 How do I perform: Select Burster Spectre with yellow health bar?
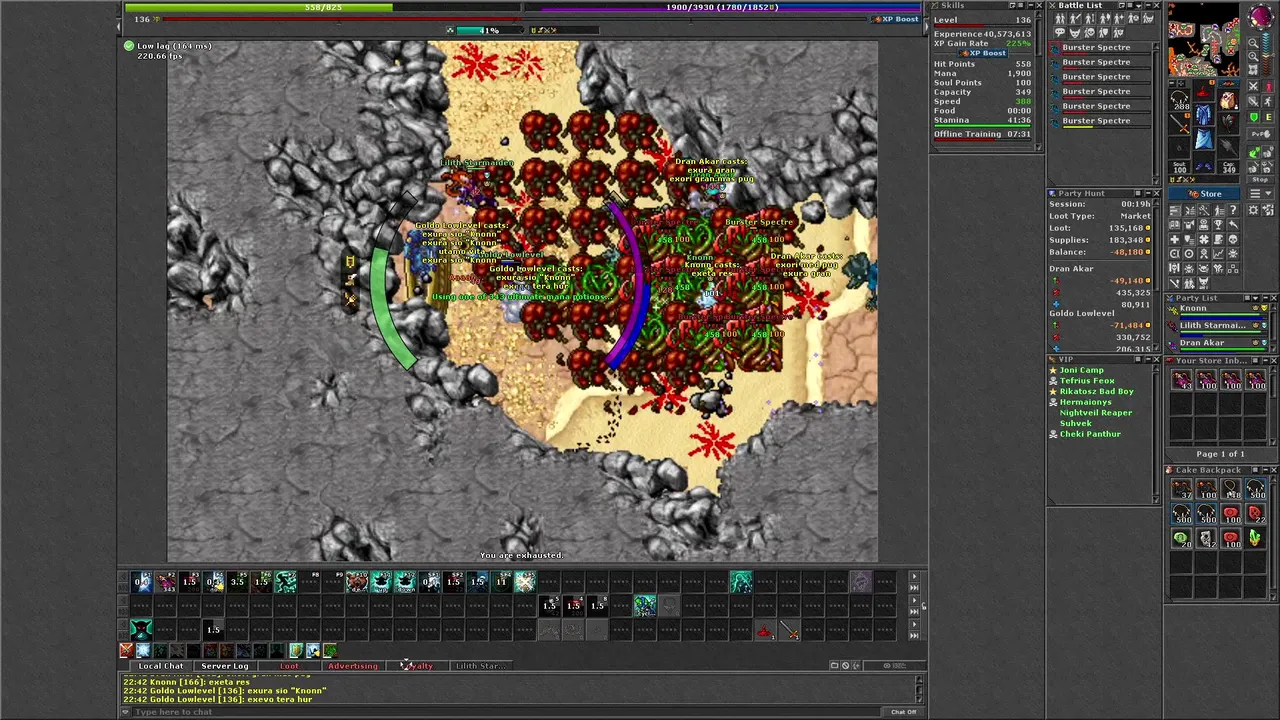coord(1100,122)
